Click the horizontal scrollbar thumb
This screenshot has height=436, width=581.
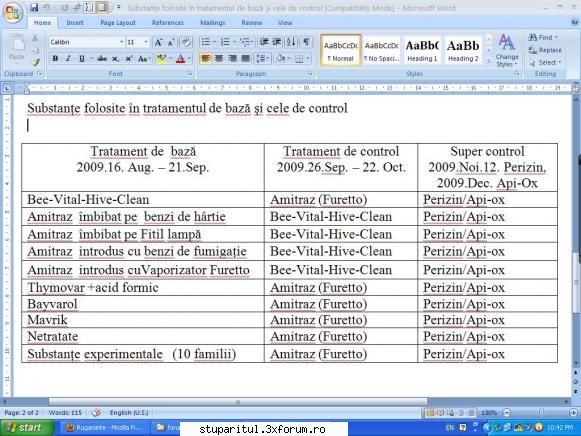(x=238, y=402)
